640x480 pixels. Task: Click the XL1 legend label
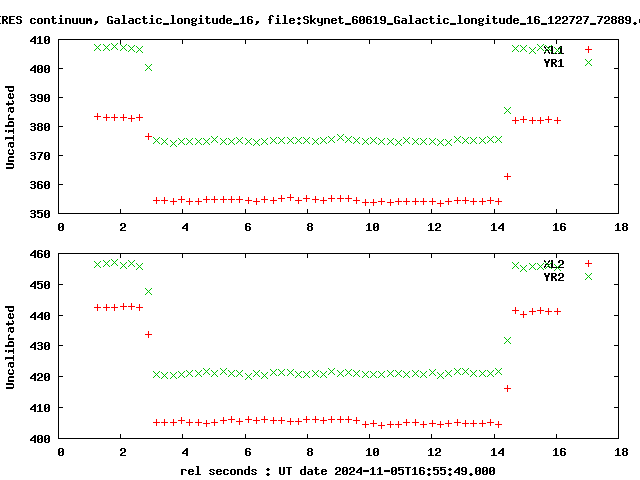pos(553,50)
